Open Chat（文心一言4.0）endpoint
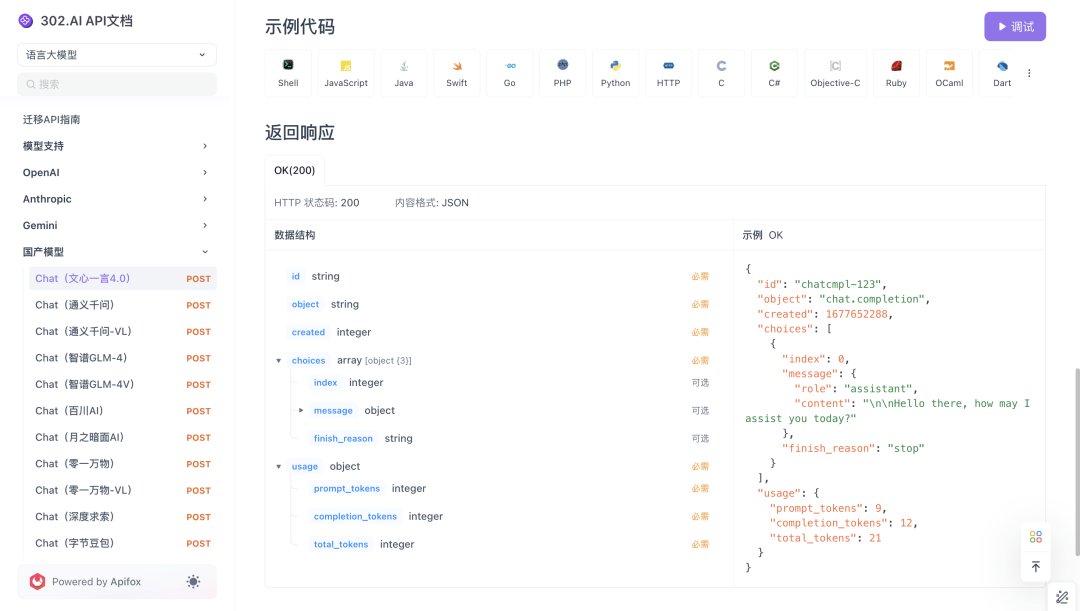 (123, 278)
